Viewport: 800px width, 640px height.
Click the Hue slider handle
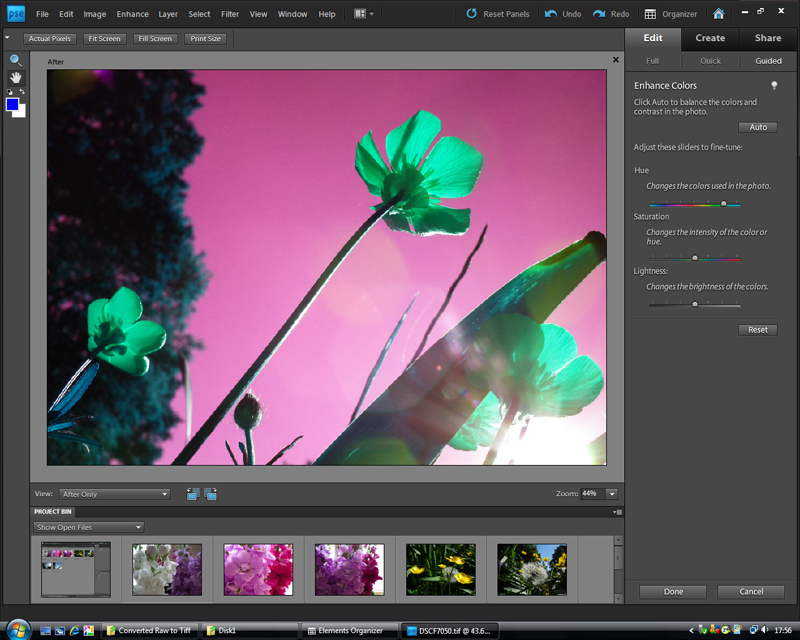[x=723, y=204]
